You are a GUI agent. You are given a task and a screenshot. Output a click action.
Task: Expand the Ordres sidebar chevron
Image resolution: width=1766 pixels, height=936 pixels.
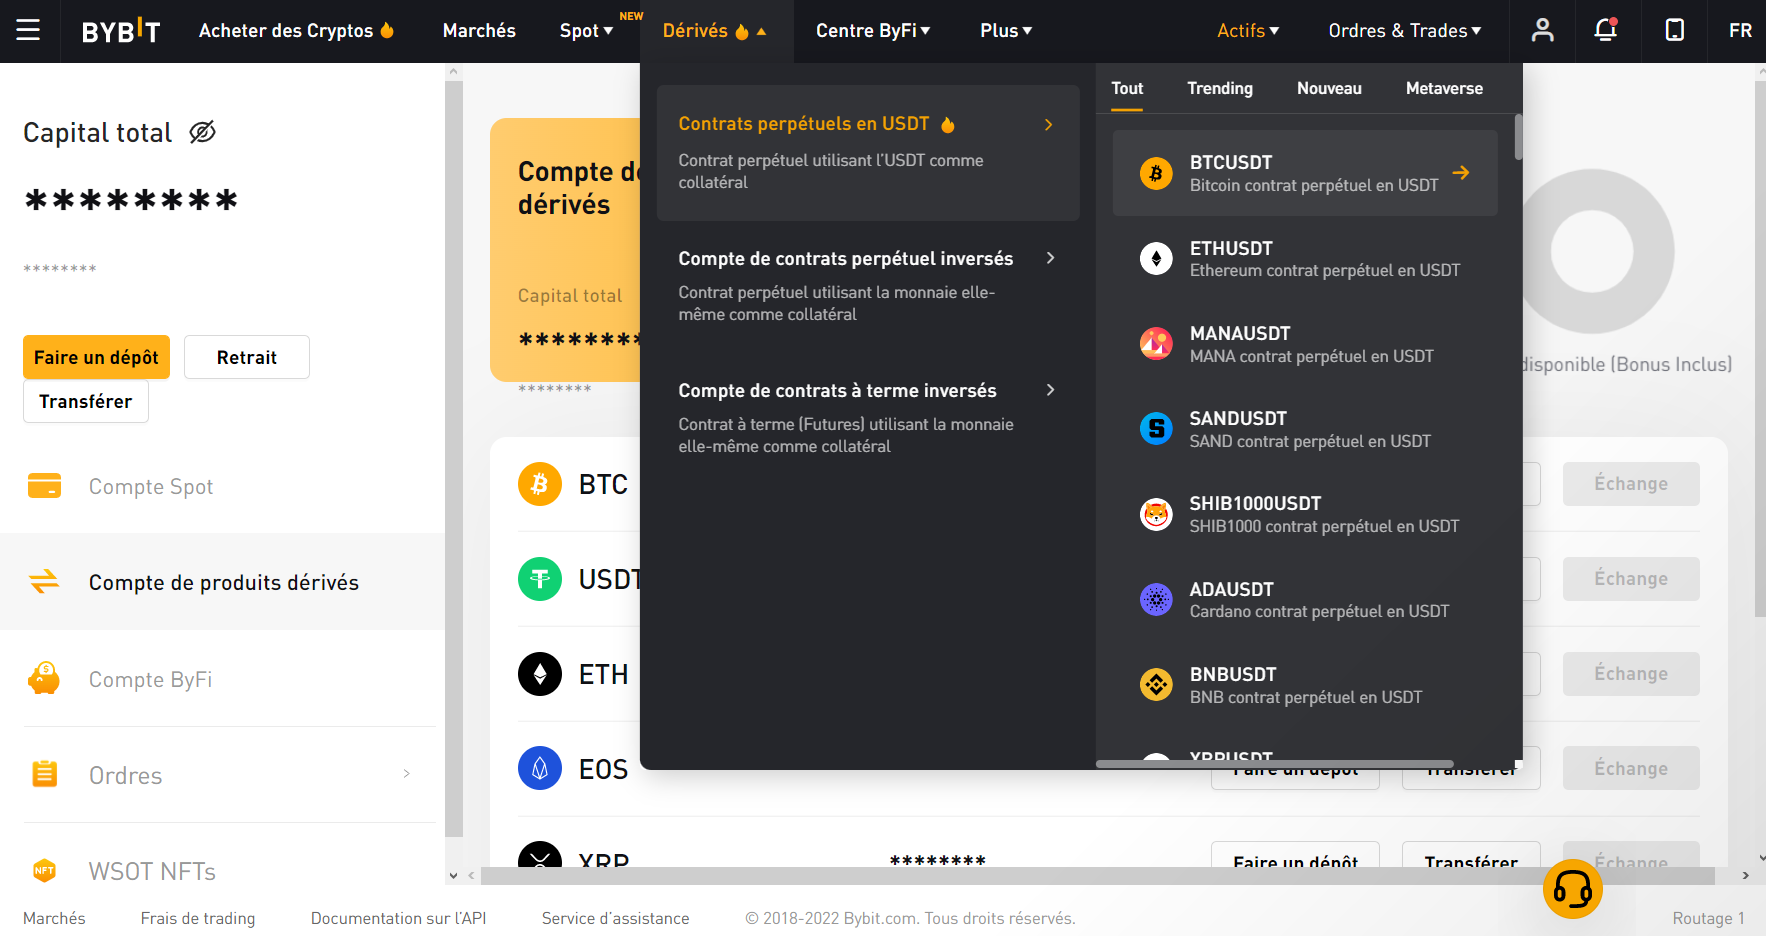[x=407, y=773]
